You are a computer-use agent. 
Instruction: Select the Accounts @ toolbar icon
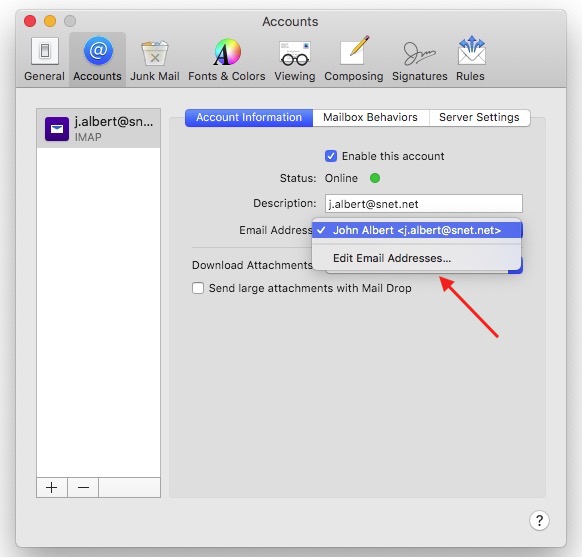98,59
